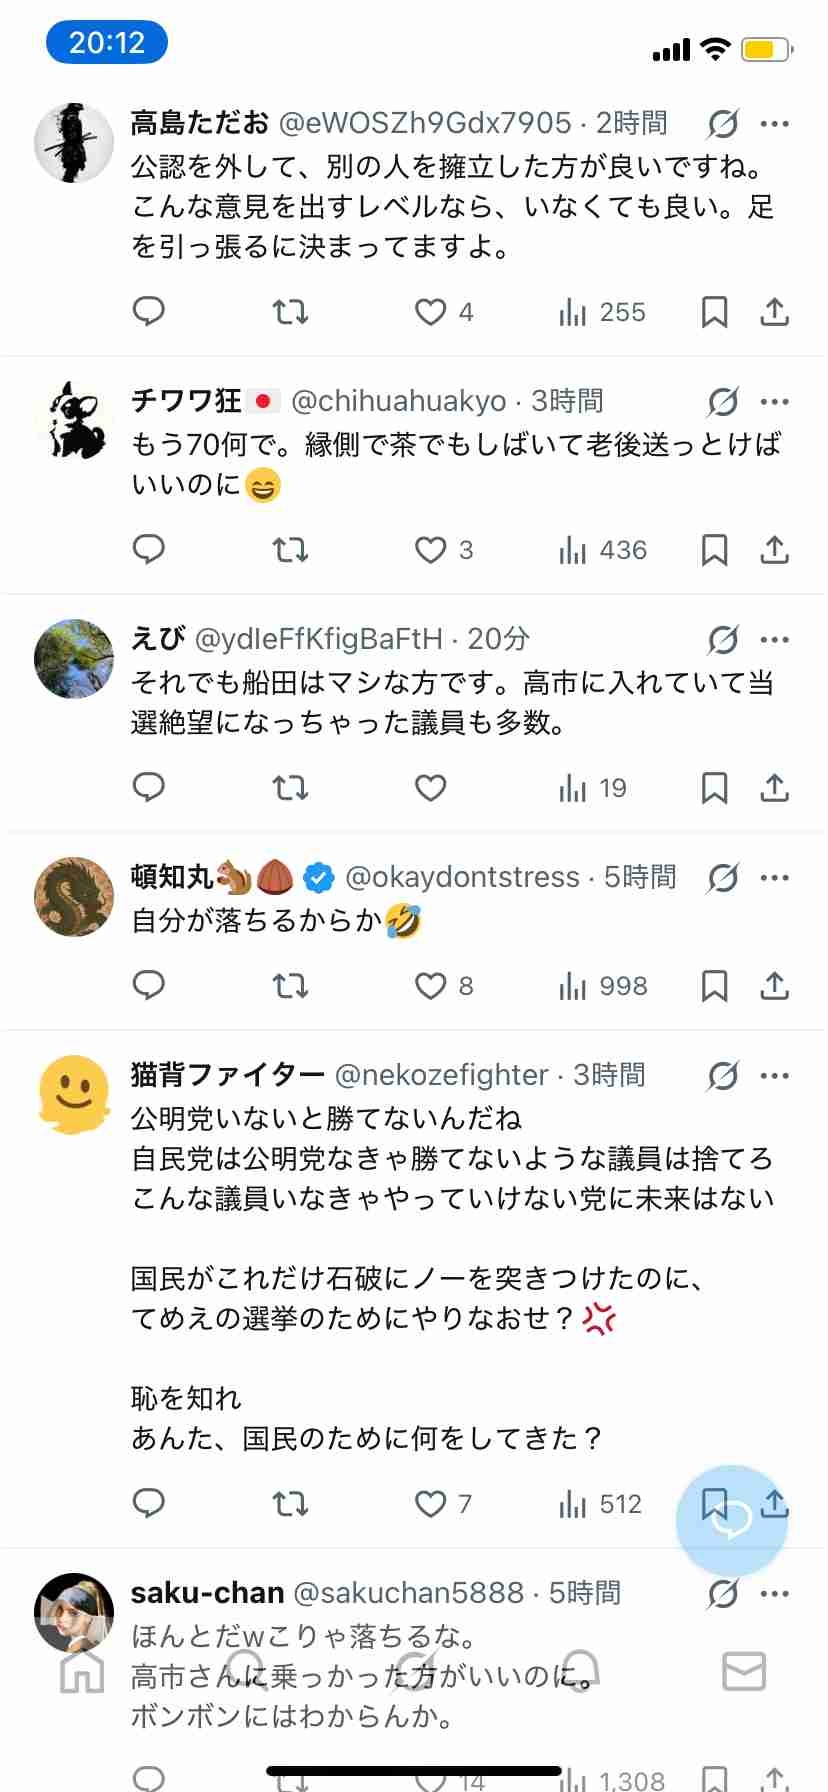The width and height of the screenshot is (828, 1792).
Task: Open more options for 高島ただお's tweet
Action: pyautogui.click(x=775, y=124)
